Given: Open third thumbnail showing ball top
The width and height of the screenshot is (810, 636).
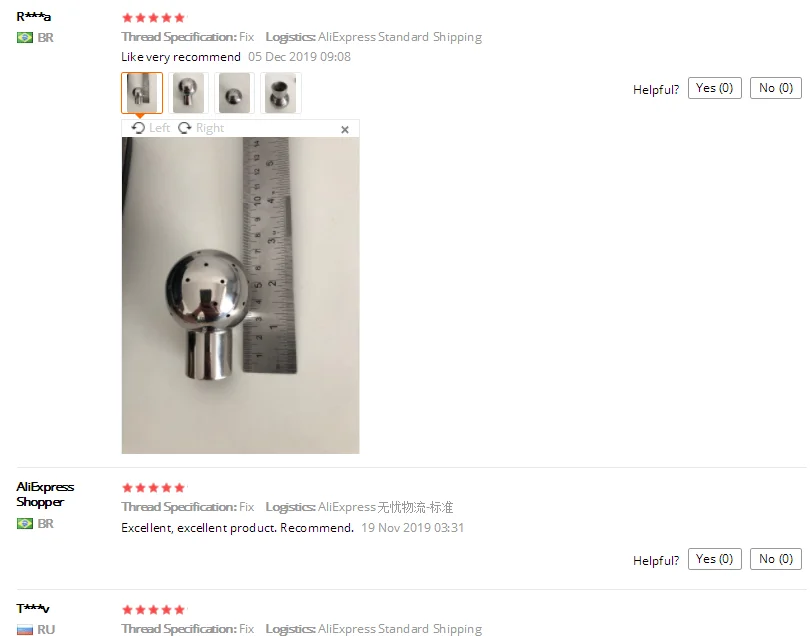Looking at the screenshot, I should point(235,93).
